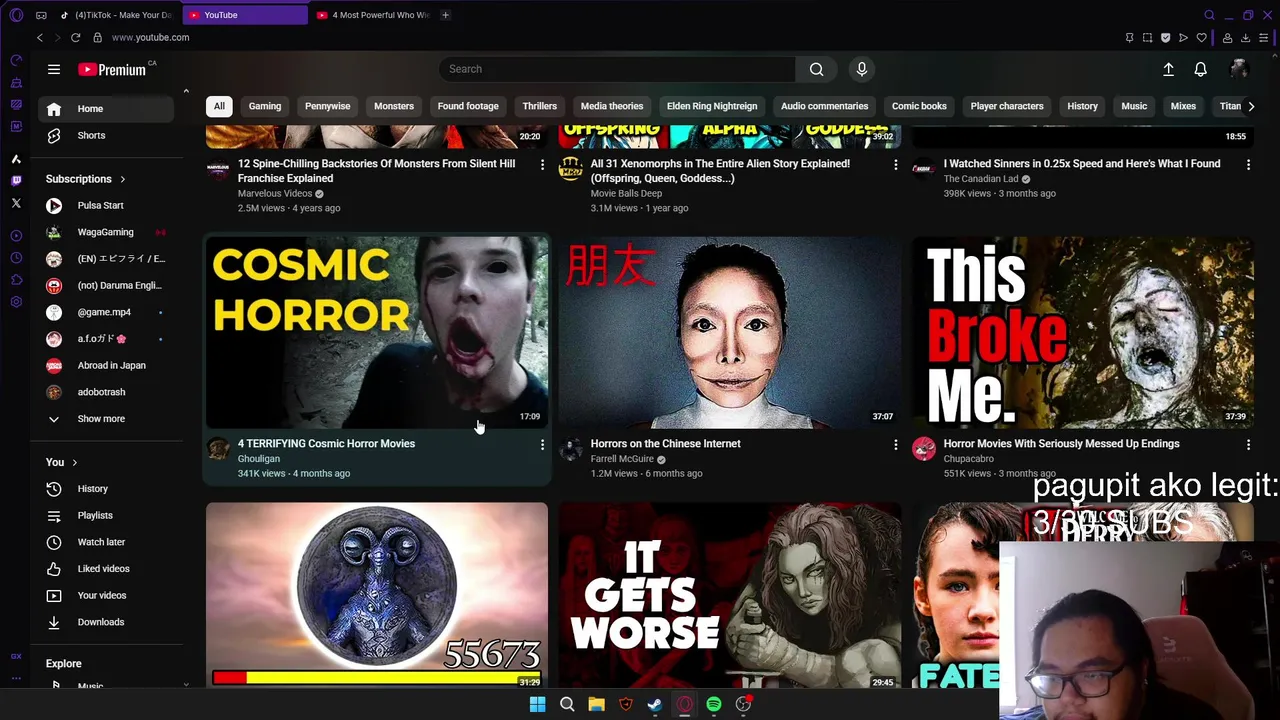Select the Player characters filter chip
Image resolution: width=1280 pixels, height=720 pixels.
click(x=1007, y=106)
